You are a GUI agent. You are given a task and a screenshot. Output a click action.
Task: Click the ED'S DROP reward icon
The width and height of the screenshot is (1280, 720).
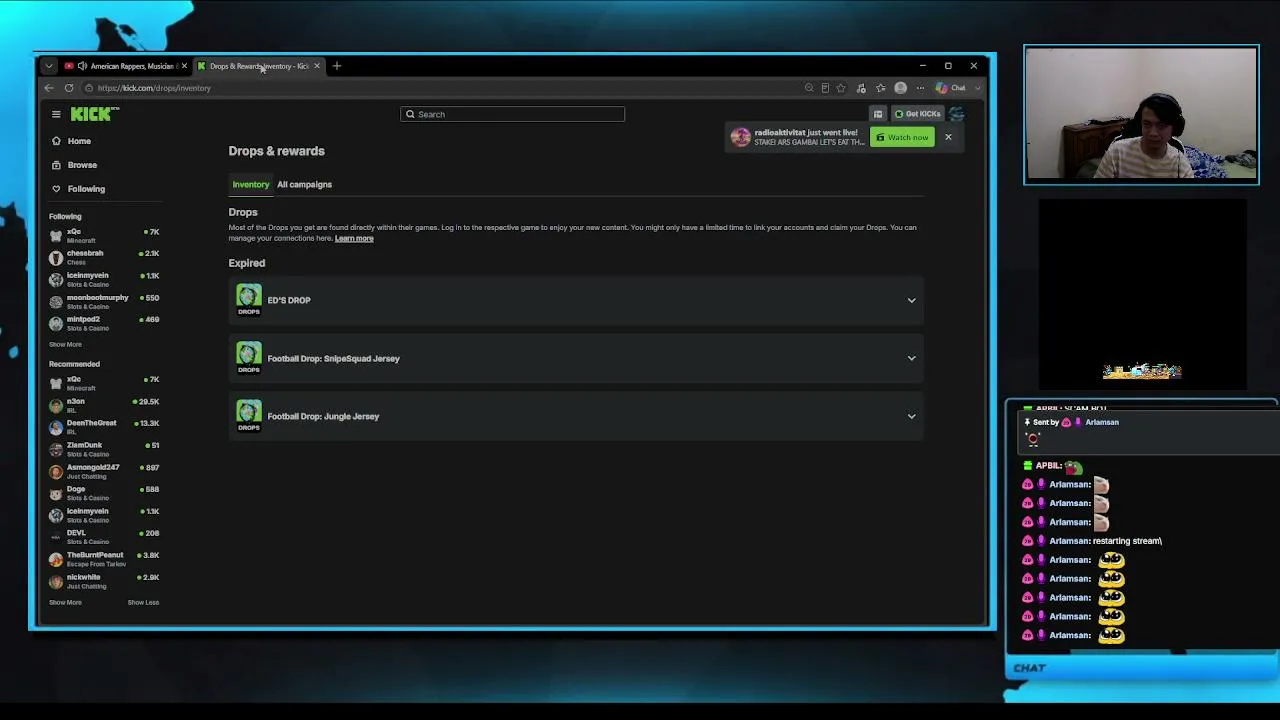tap(249, 300)
